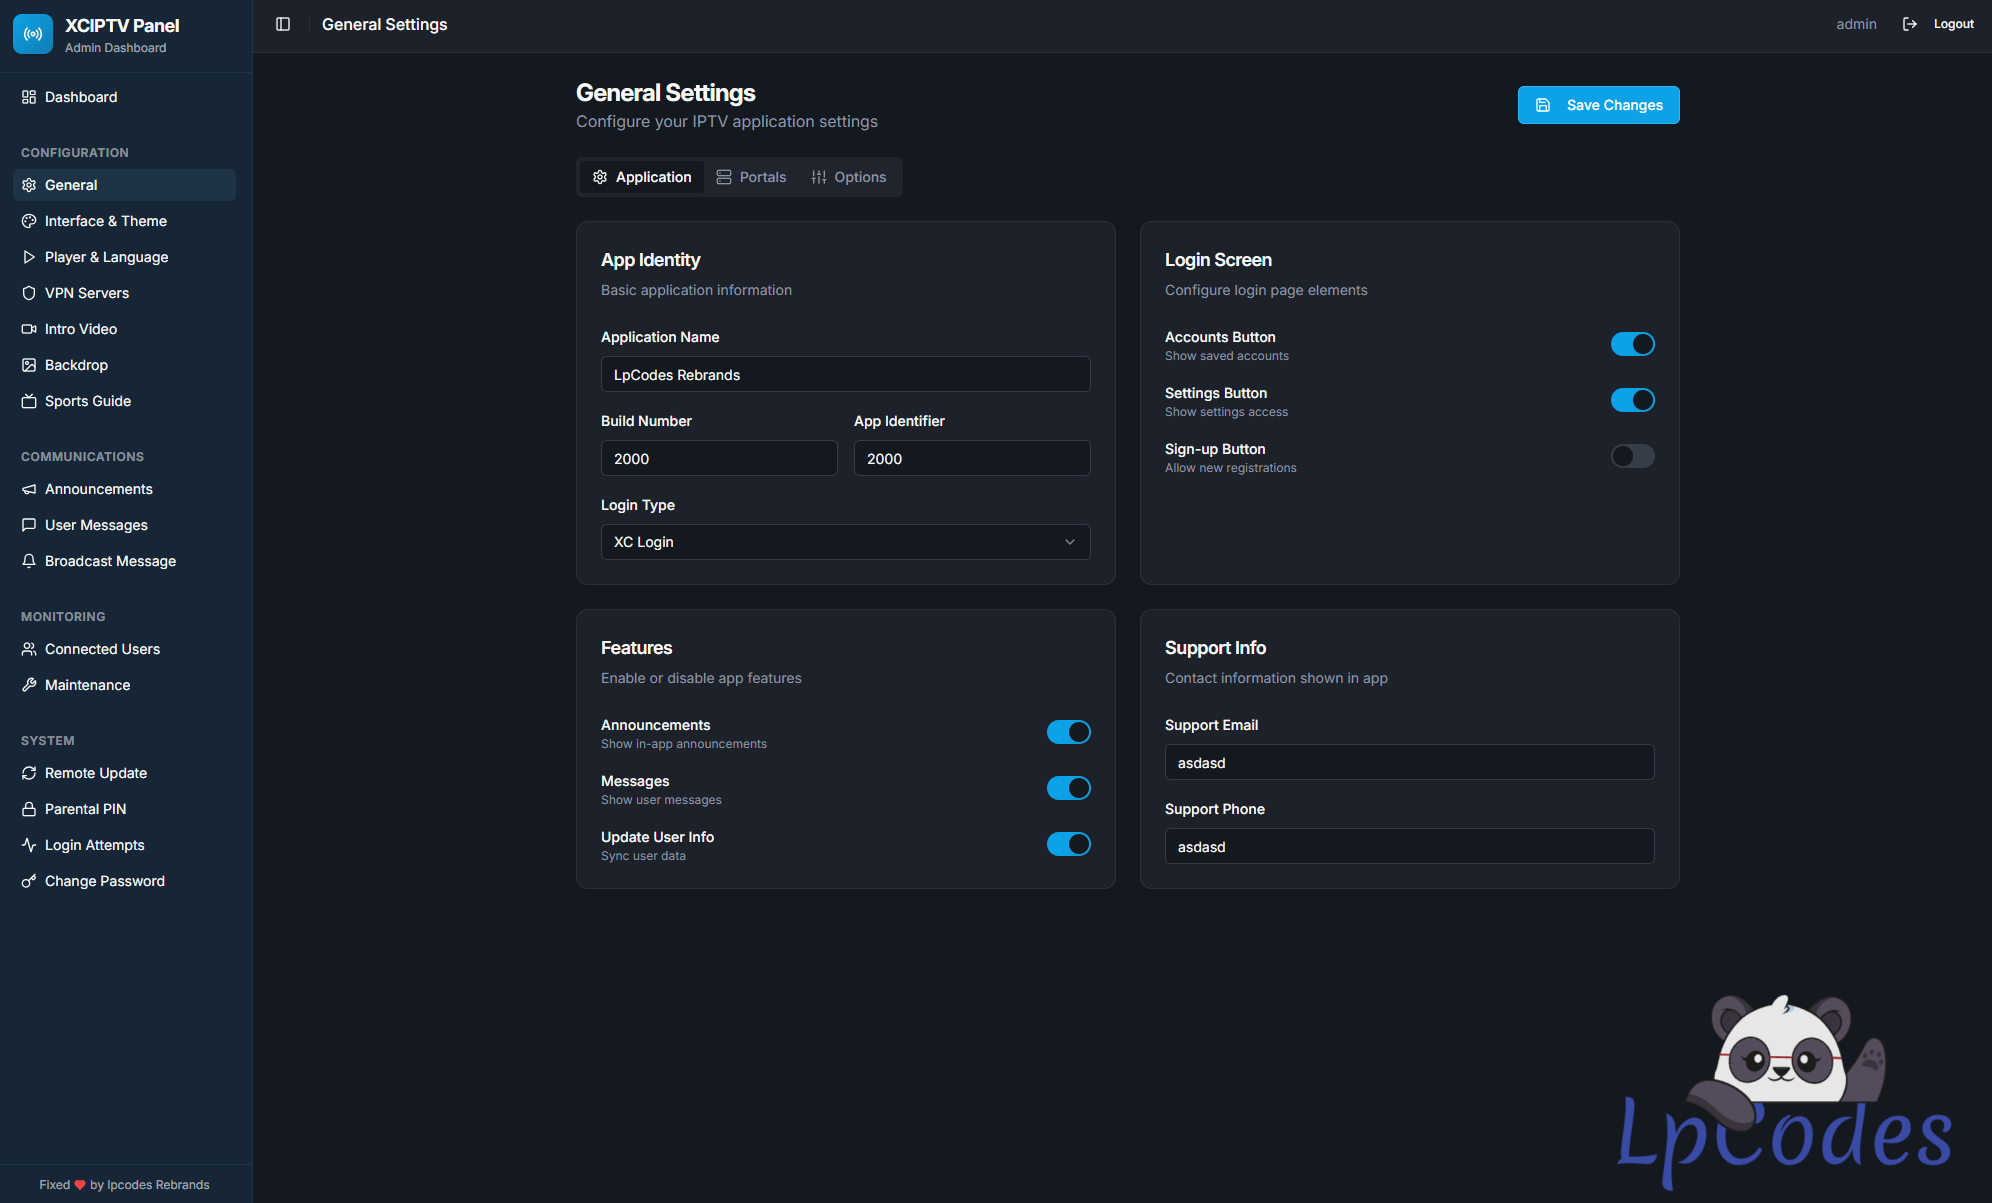
Task: Click the Application Name input field
Action: pyautogui.click(x=845, y=375)
